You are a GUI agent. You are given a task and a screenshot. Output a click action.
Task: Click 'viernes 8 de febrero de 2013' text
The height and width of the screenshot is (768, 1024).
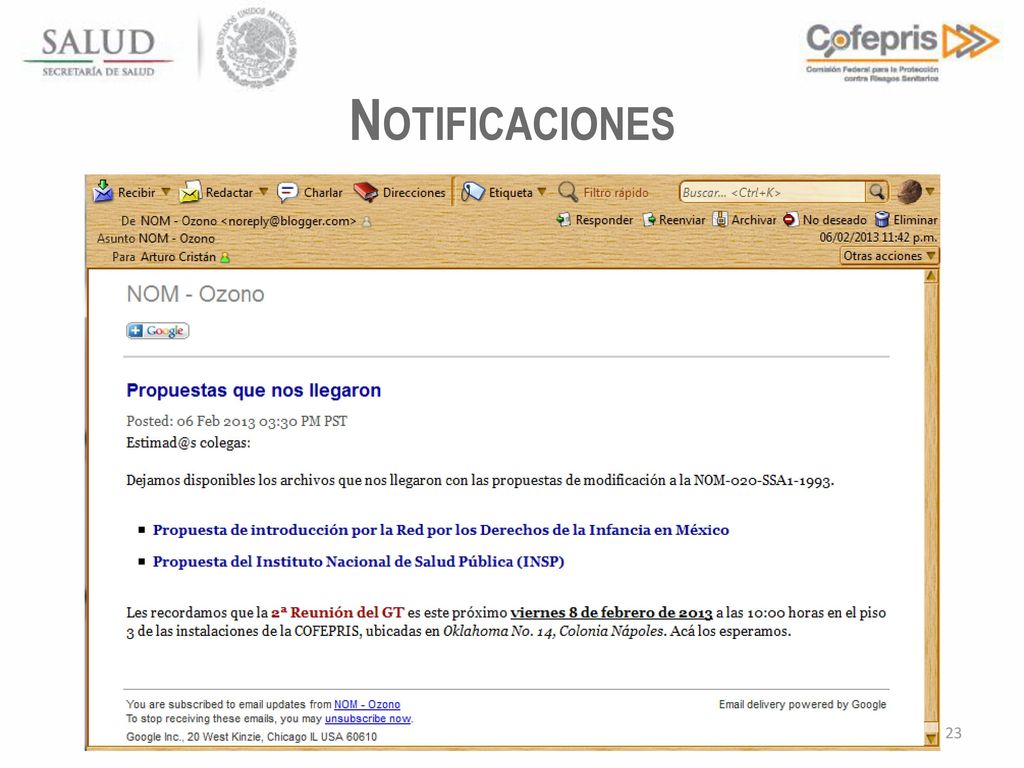[611, 613]
